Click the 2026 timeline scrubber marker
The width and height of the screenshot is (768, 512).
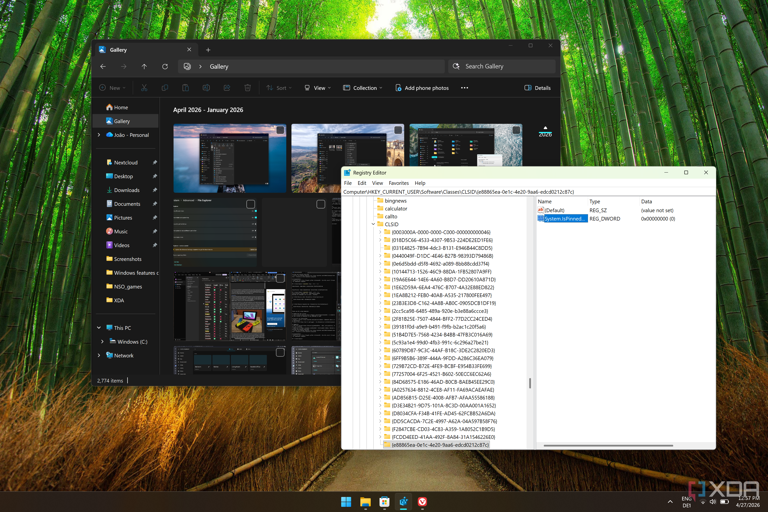[x=545, y=132]
